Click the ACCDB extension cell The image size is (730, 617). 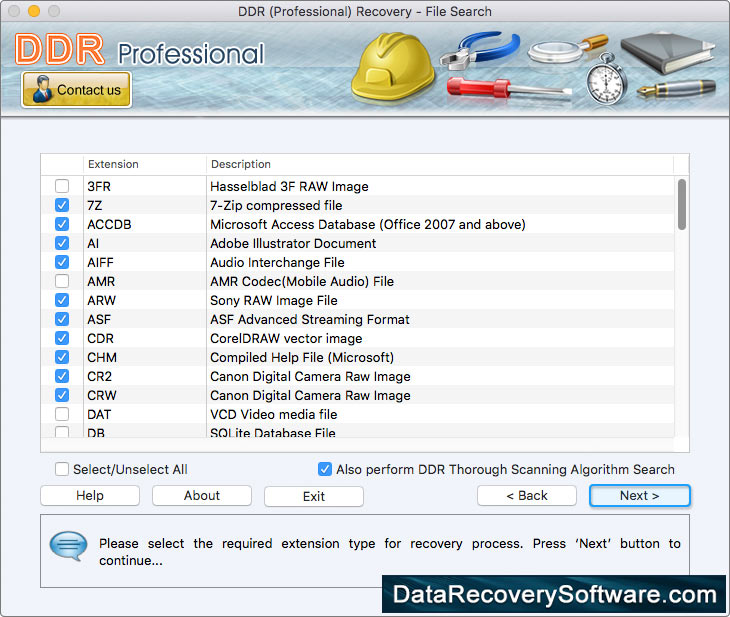pyautogui.click(x=145, y=224)
